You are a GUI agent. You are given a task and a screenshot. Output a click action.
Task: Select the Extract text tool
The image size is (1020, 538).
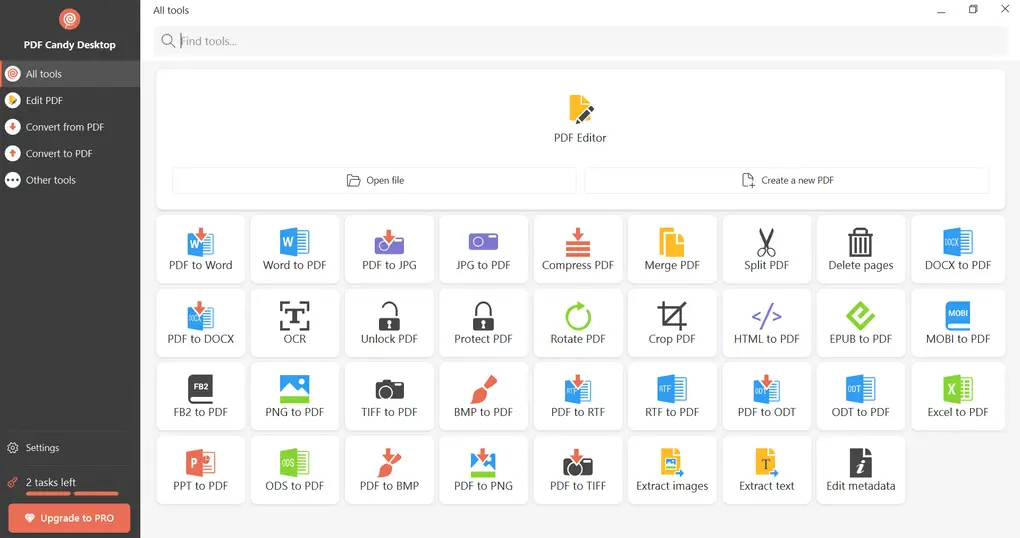click(x=766, y=470)
